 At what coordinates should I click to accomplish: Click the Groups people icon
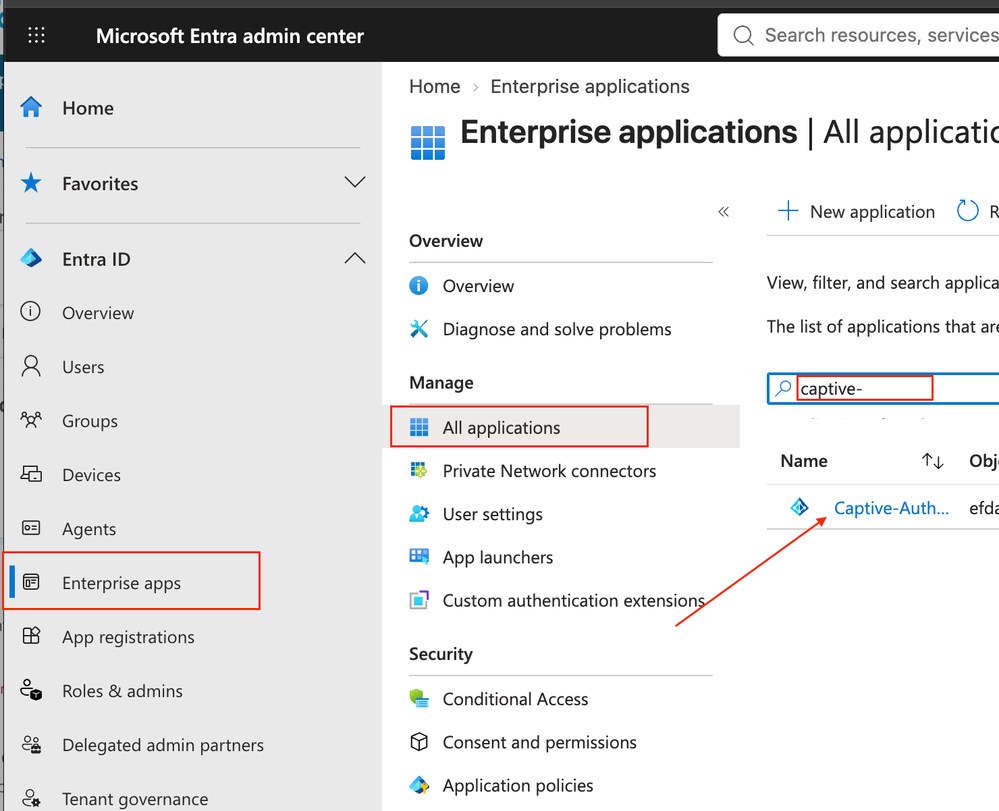point(31,420)
